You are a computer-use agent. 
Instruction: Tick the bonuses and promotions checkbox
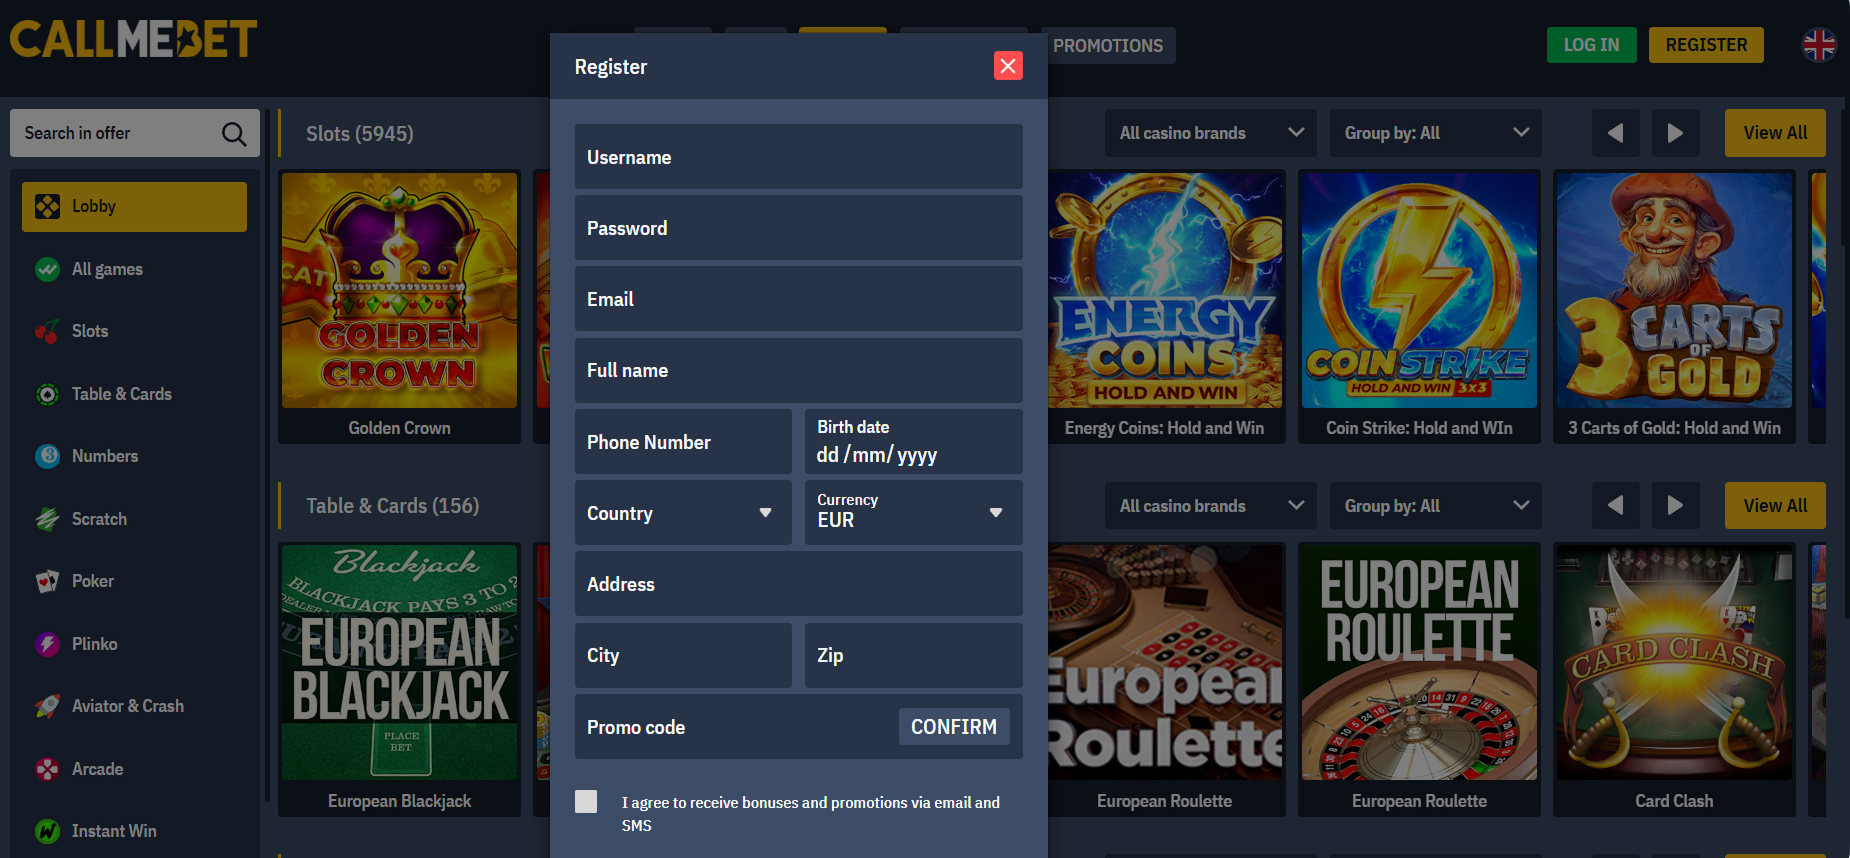pyautogui.click(x=586, y=802)
